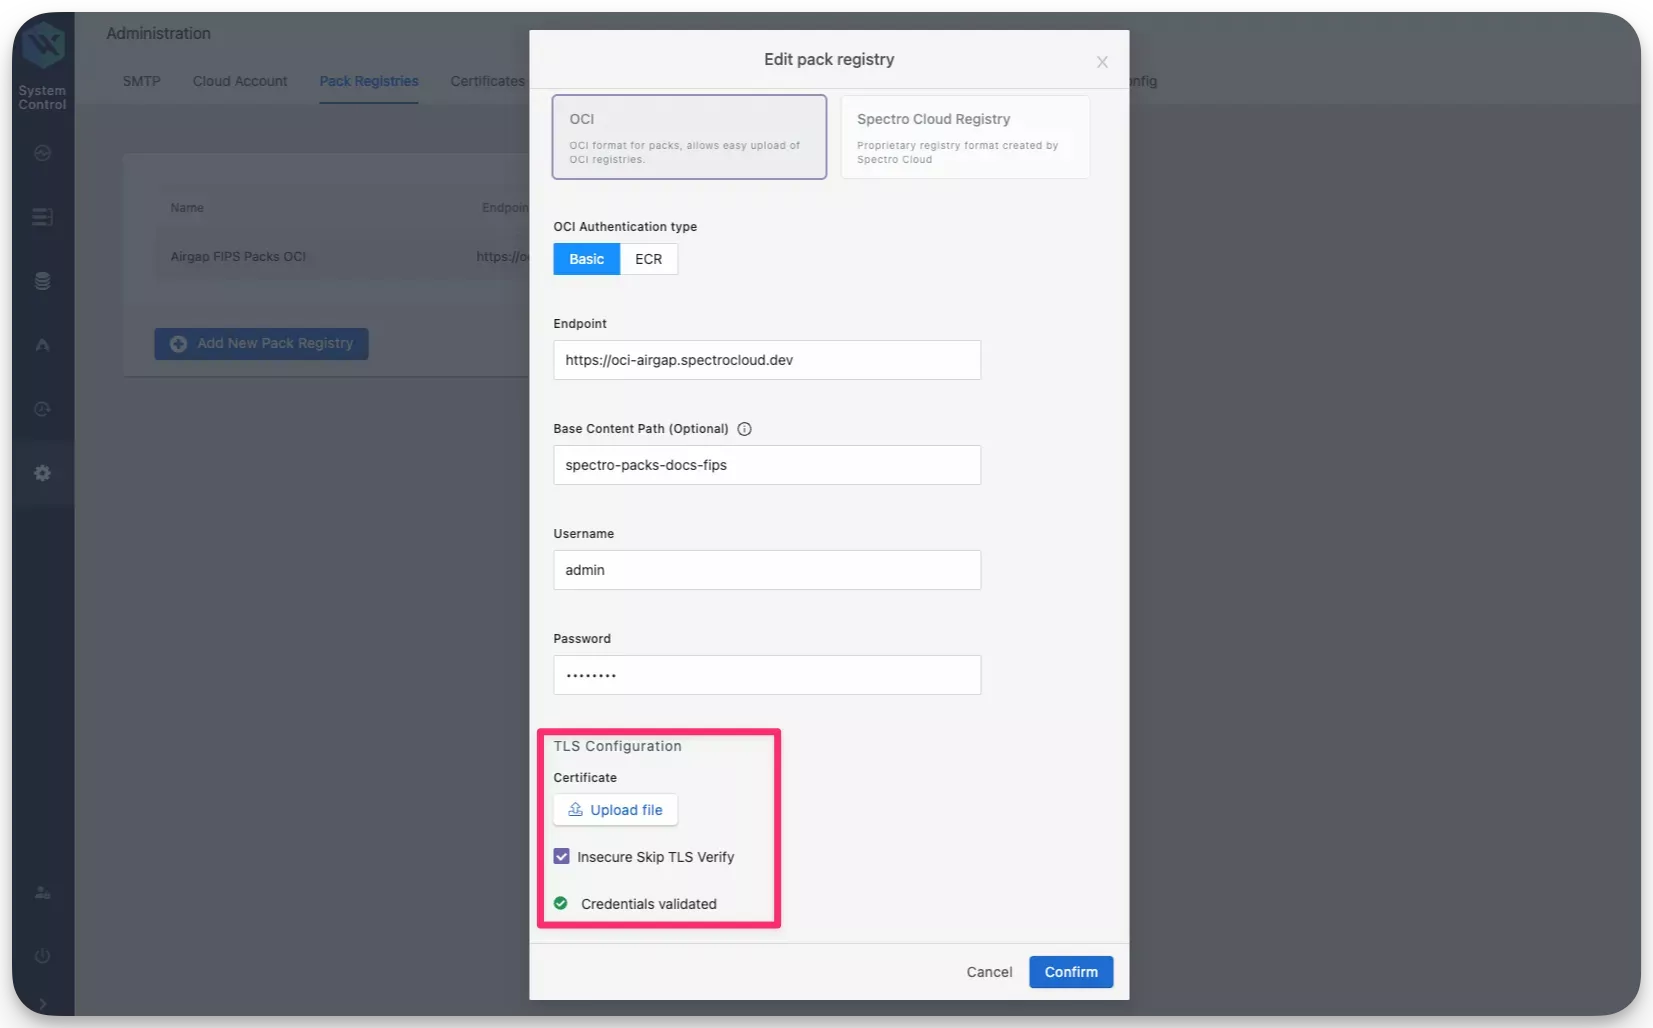Viewport: 1653px width, 1028px height.
Task: Click the info icon beside Base Content Path
Action: click(744, 428)
